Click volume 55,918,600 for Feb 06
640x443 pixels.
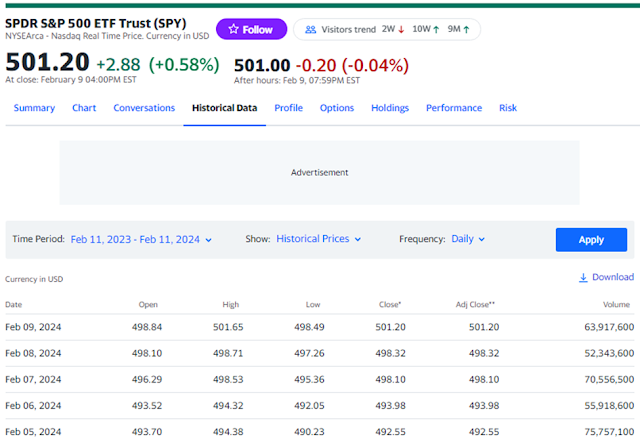coord(609,405)
